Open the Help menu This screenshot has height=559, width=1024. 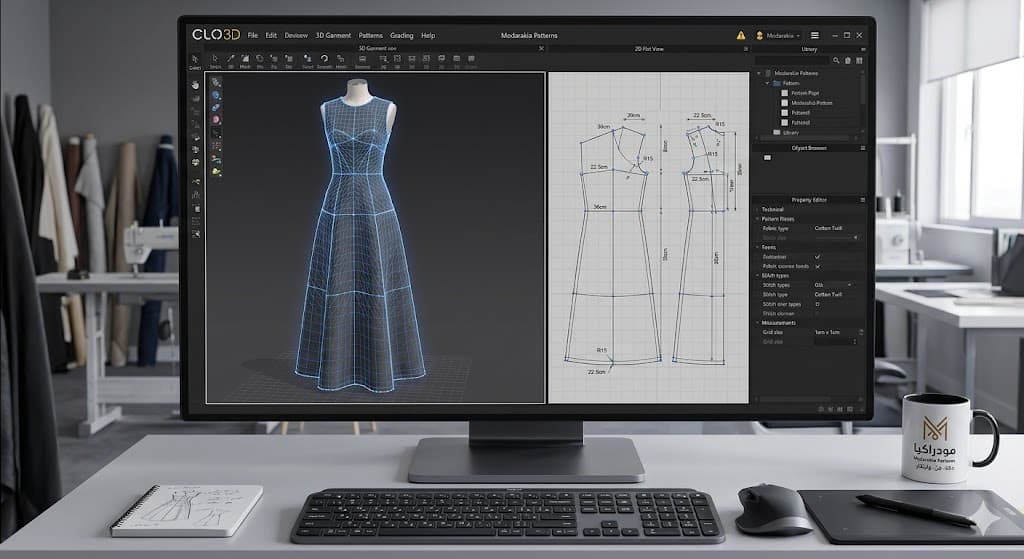pos(428,35)
